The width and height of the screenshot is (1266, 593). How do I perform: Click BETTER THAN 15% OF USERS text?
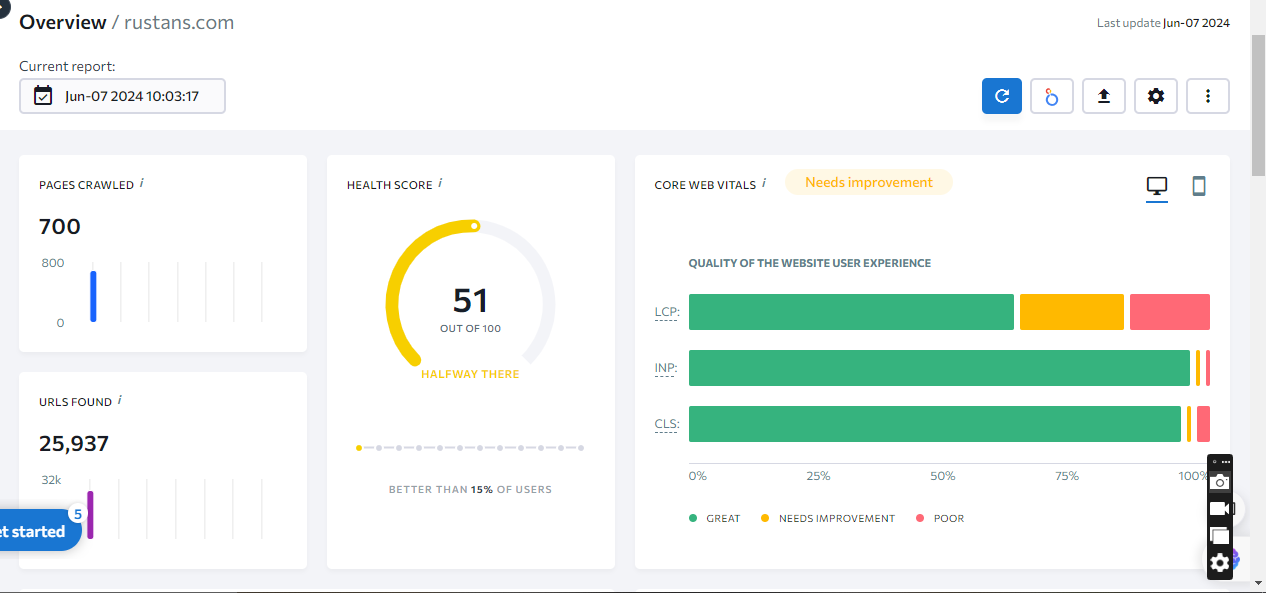pyautogui.click(x=470, y=490)
